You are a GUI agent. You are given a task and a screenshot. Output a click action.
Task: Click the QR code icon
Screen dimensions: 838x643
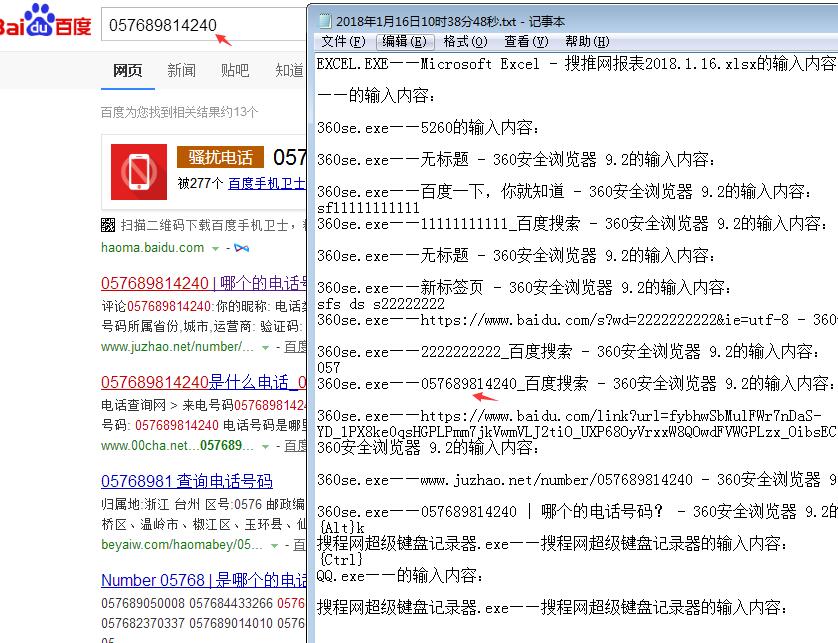click(108, 225)
